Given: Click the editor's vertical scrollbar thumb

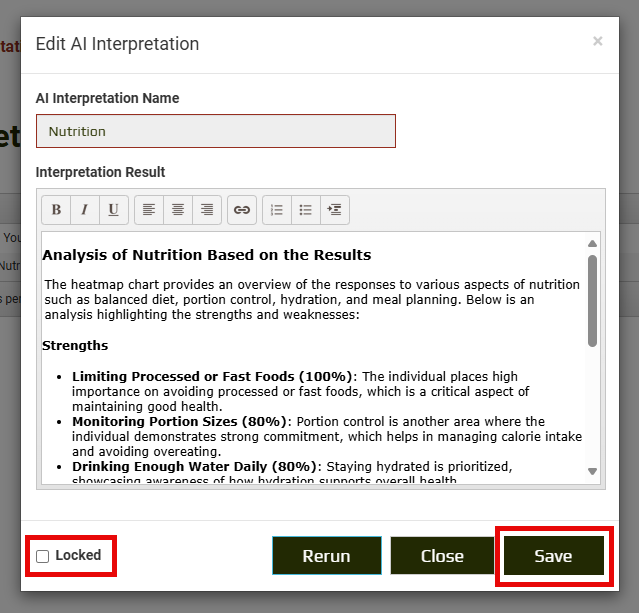Looking at the screenshot, I should tap(592, 300).
